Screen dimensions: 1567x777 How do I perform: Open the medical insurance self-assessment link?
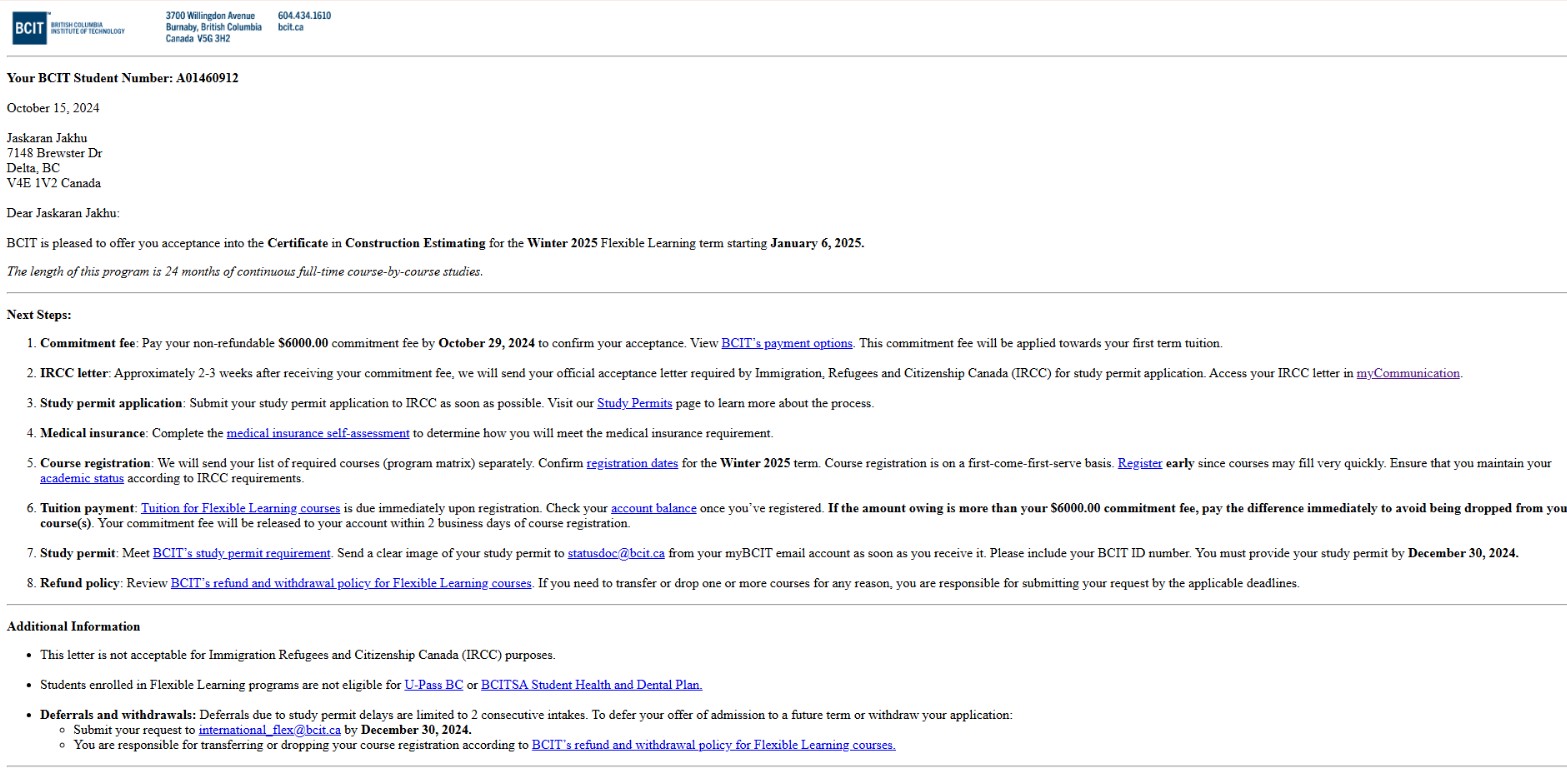pyautogui.click(x=317, y=433)
